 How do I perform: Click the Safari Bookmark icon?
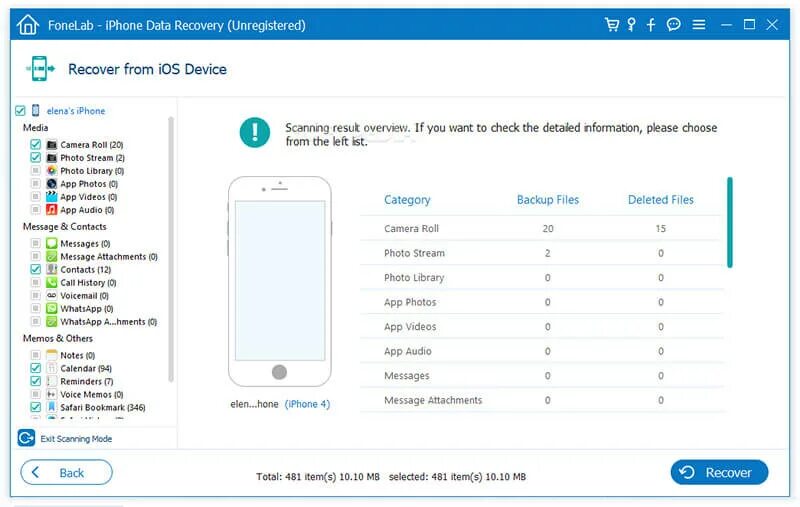(52, 407)
